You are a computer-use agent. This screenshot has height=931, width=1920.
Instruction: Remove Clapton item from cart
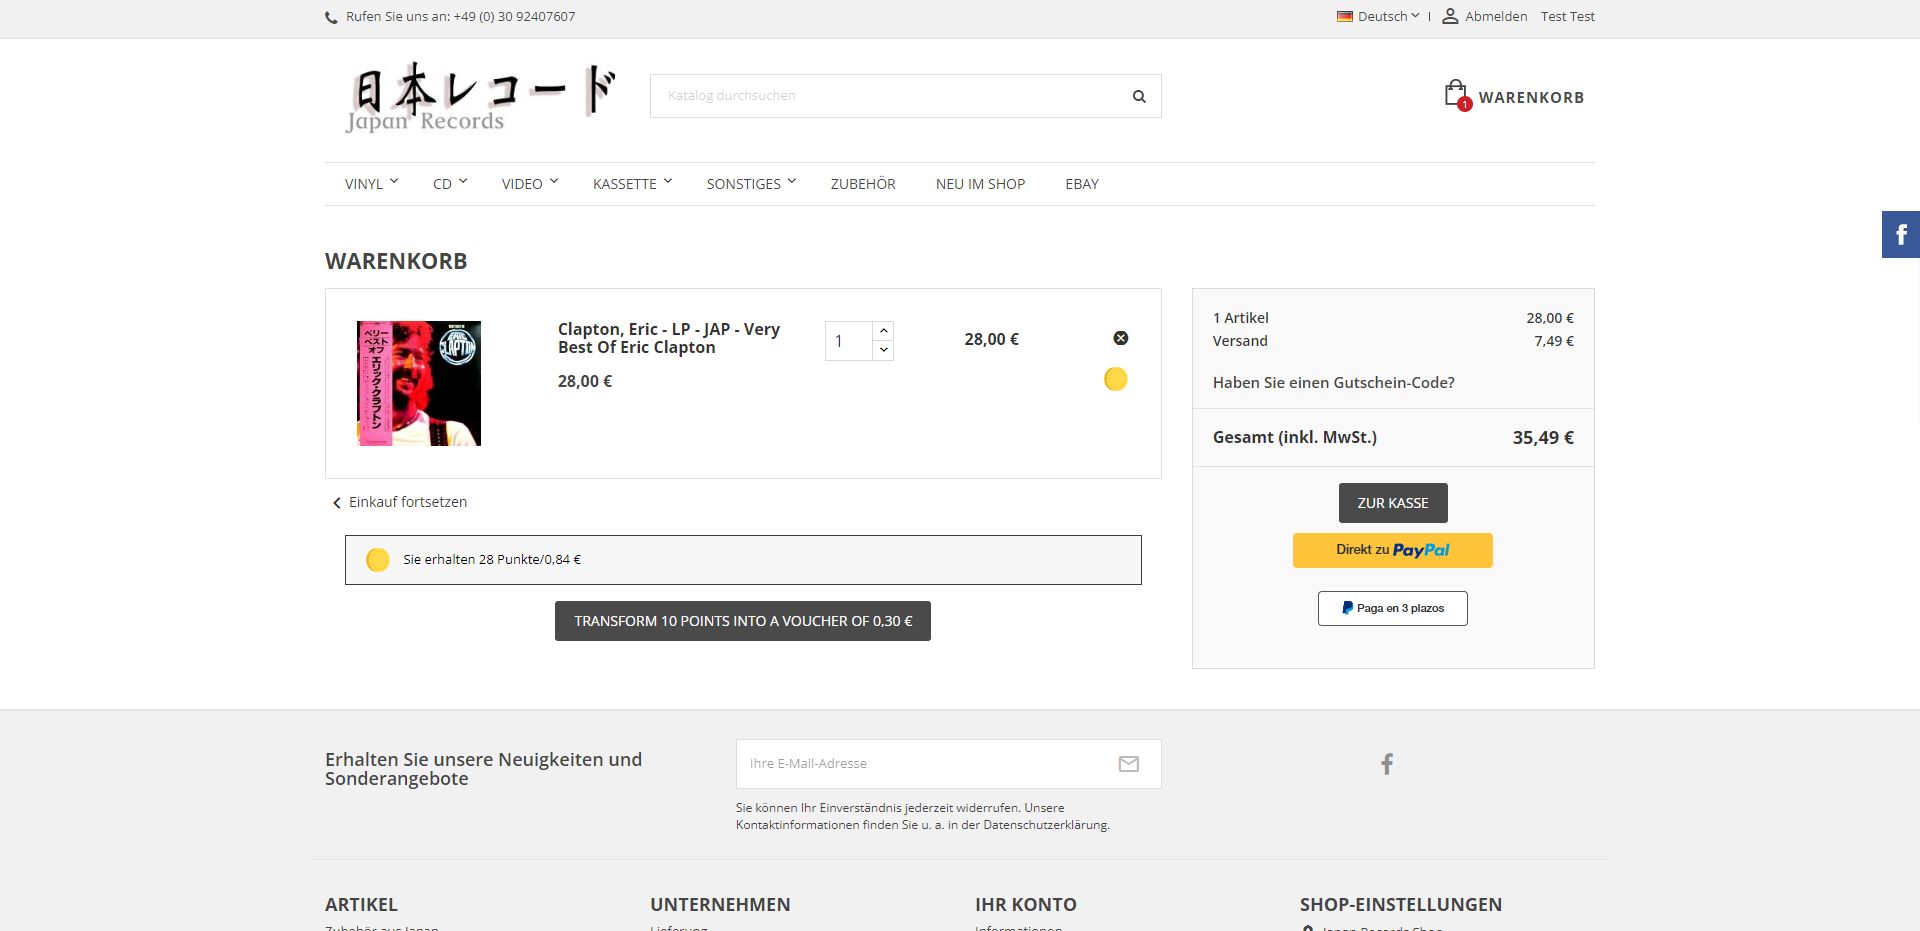[1121, 338]
